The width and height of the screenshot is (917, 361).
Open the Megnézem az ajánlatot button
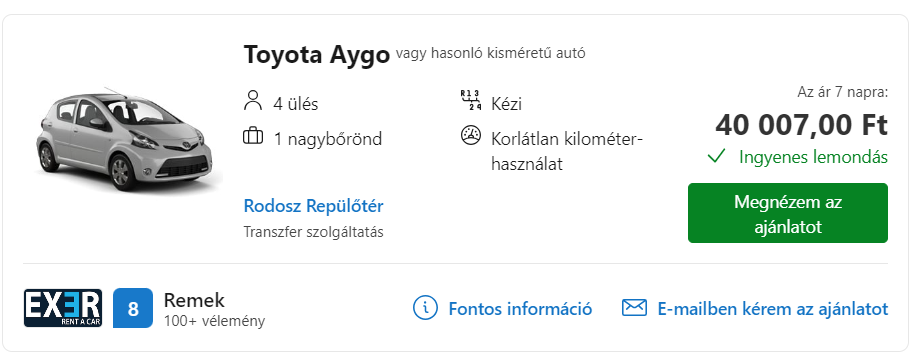tap(788, 213)
